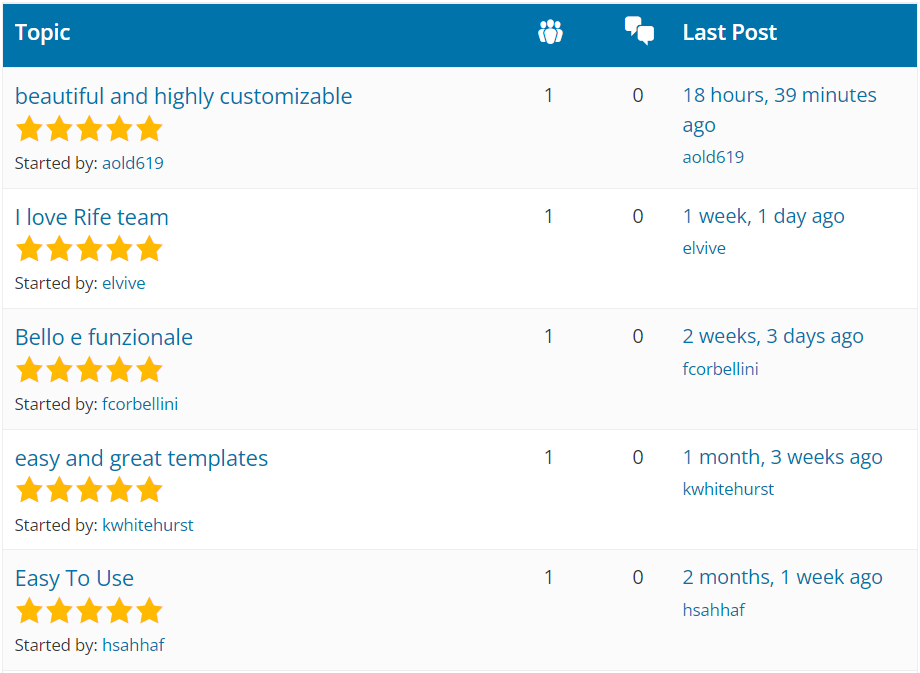Open fcorbellini's profile under Last Post
This screenshot has width=920, height=673.
click(720, 369)
